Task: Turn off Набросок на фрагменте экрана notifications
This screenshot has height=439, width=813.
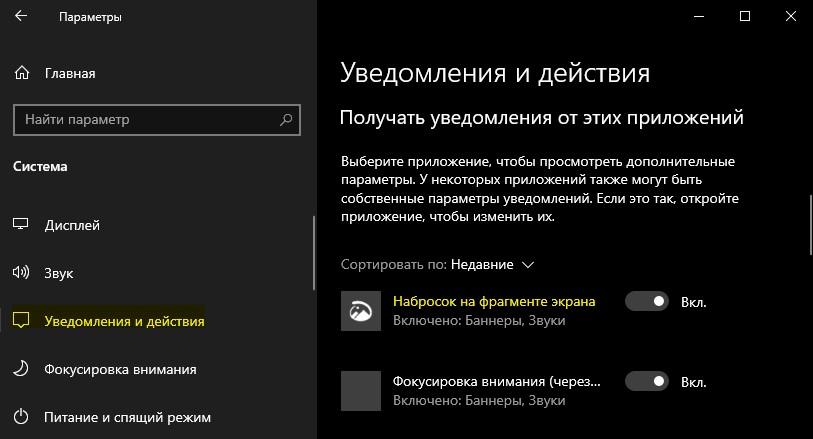Action: click(647, 301)
